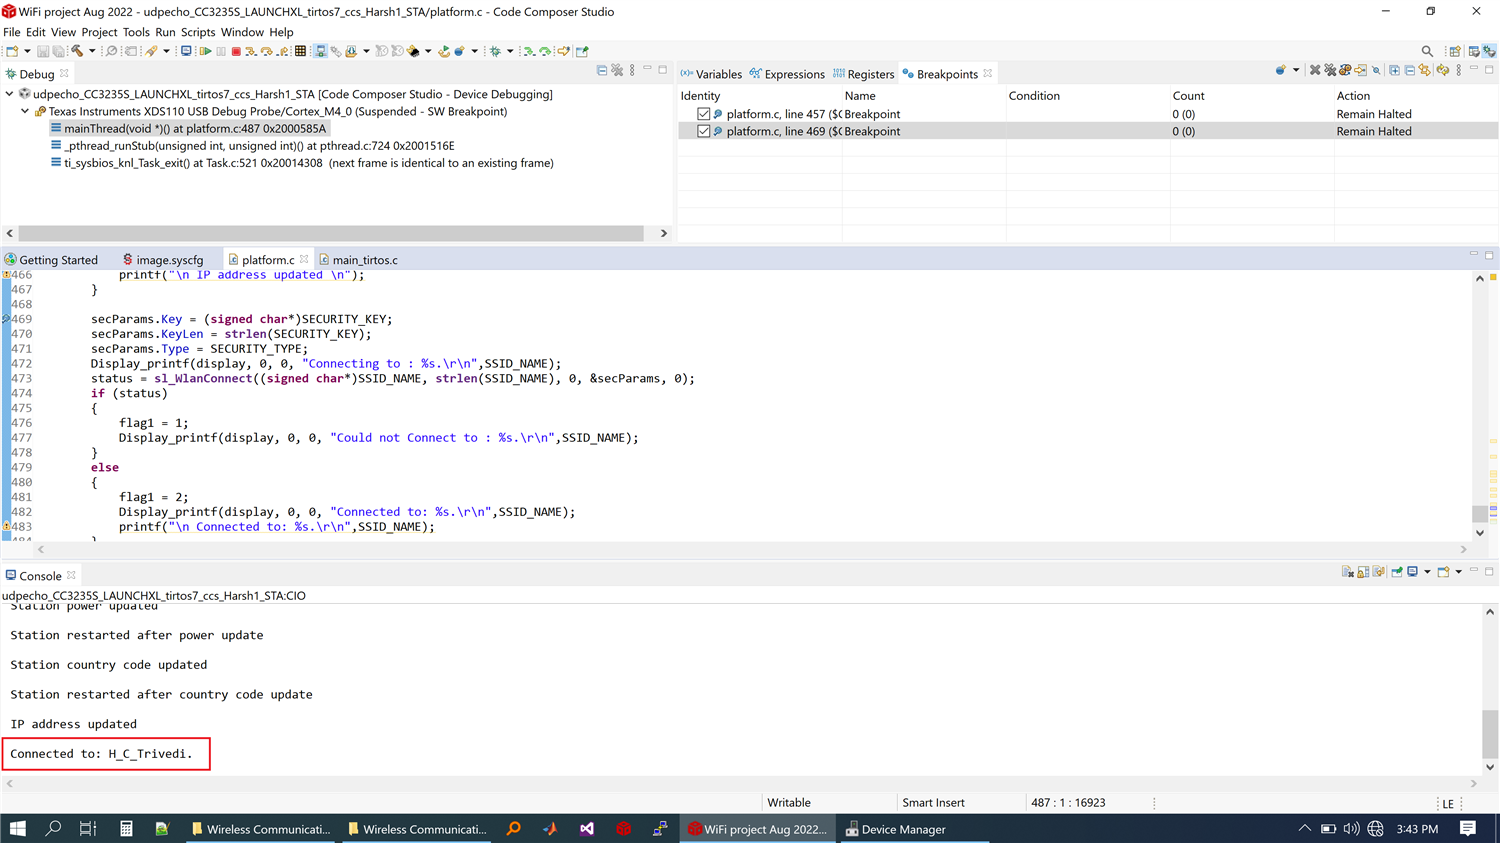The width and height of the screenshot is (1500, 843).
Task: Switch to the Expressions tab
Action: tap(787, 74)
